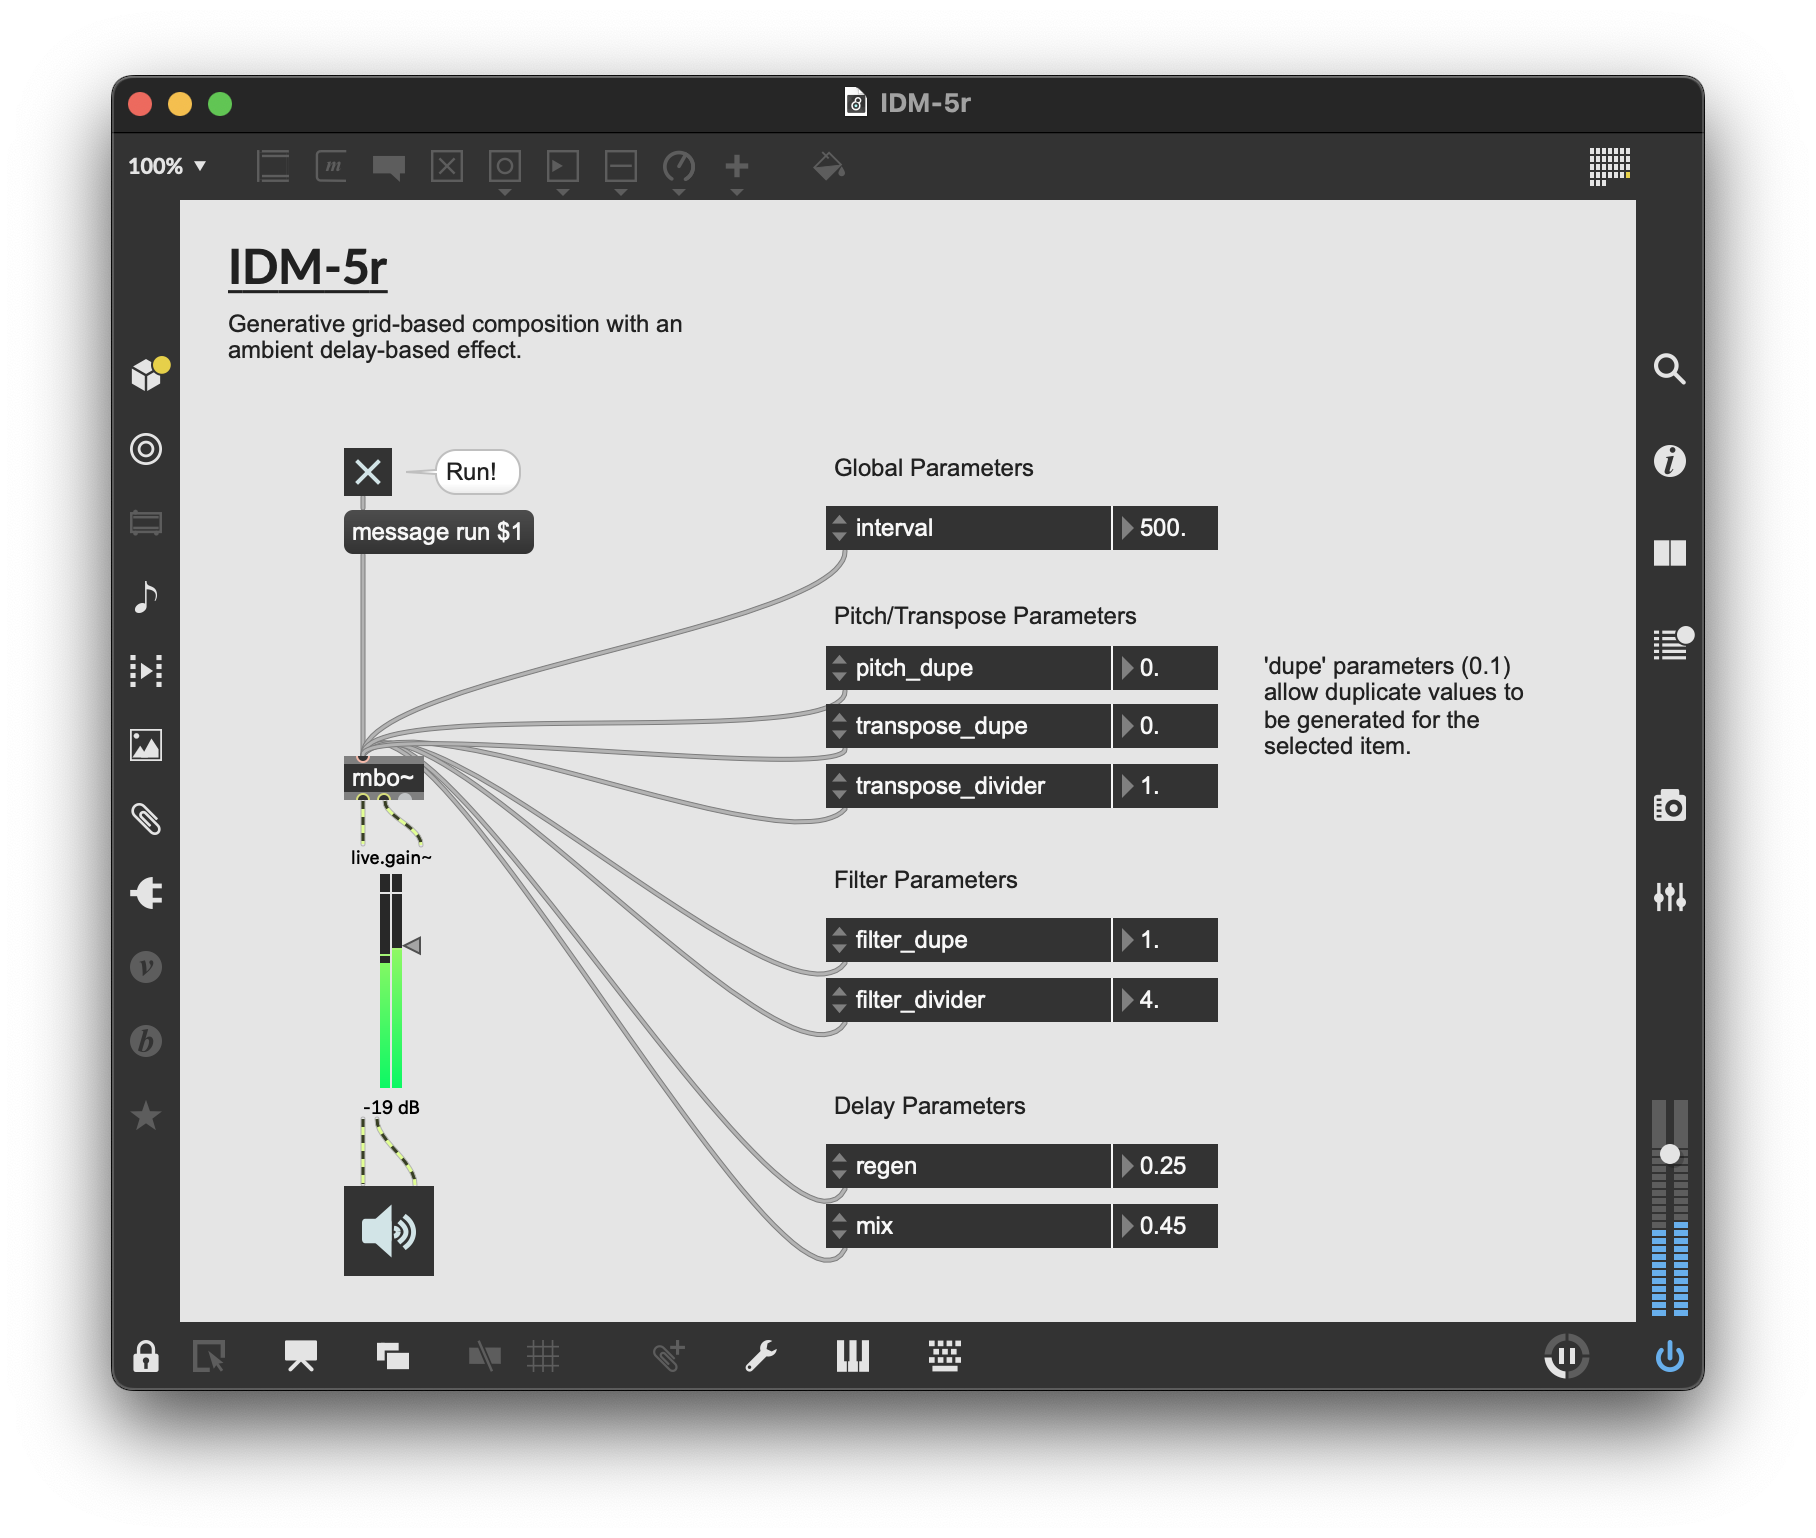Open the mix attribute name menu
The width and height of the screenshot is (1816, 1538).
click(968, 1226)
